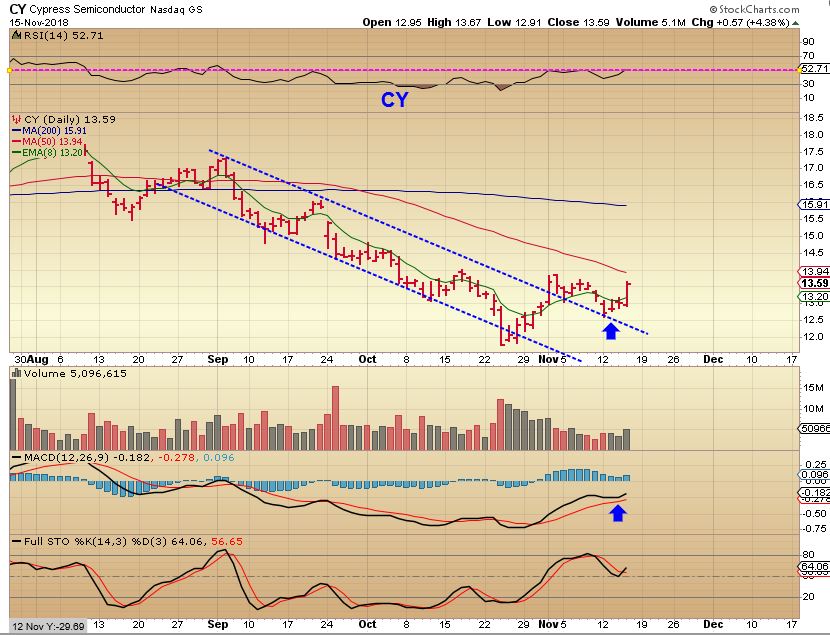Click the volume value tag on right axis
Viewport: 830px width, 635px height.
click(x=814, y=428)
